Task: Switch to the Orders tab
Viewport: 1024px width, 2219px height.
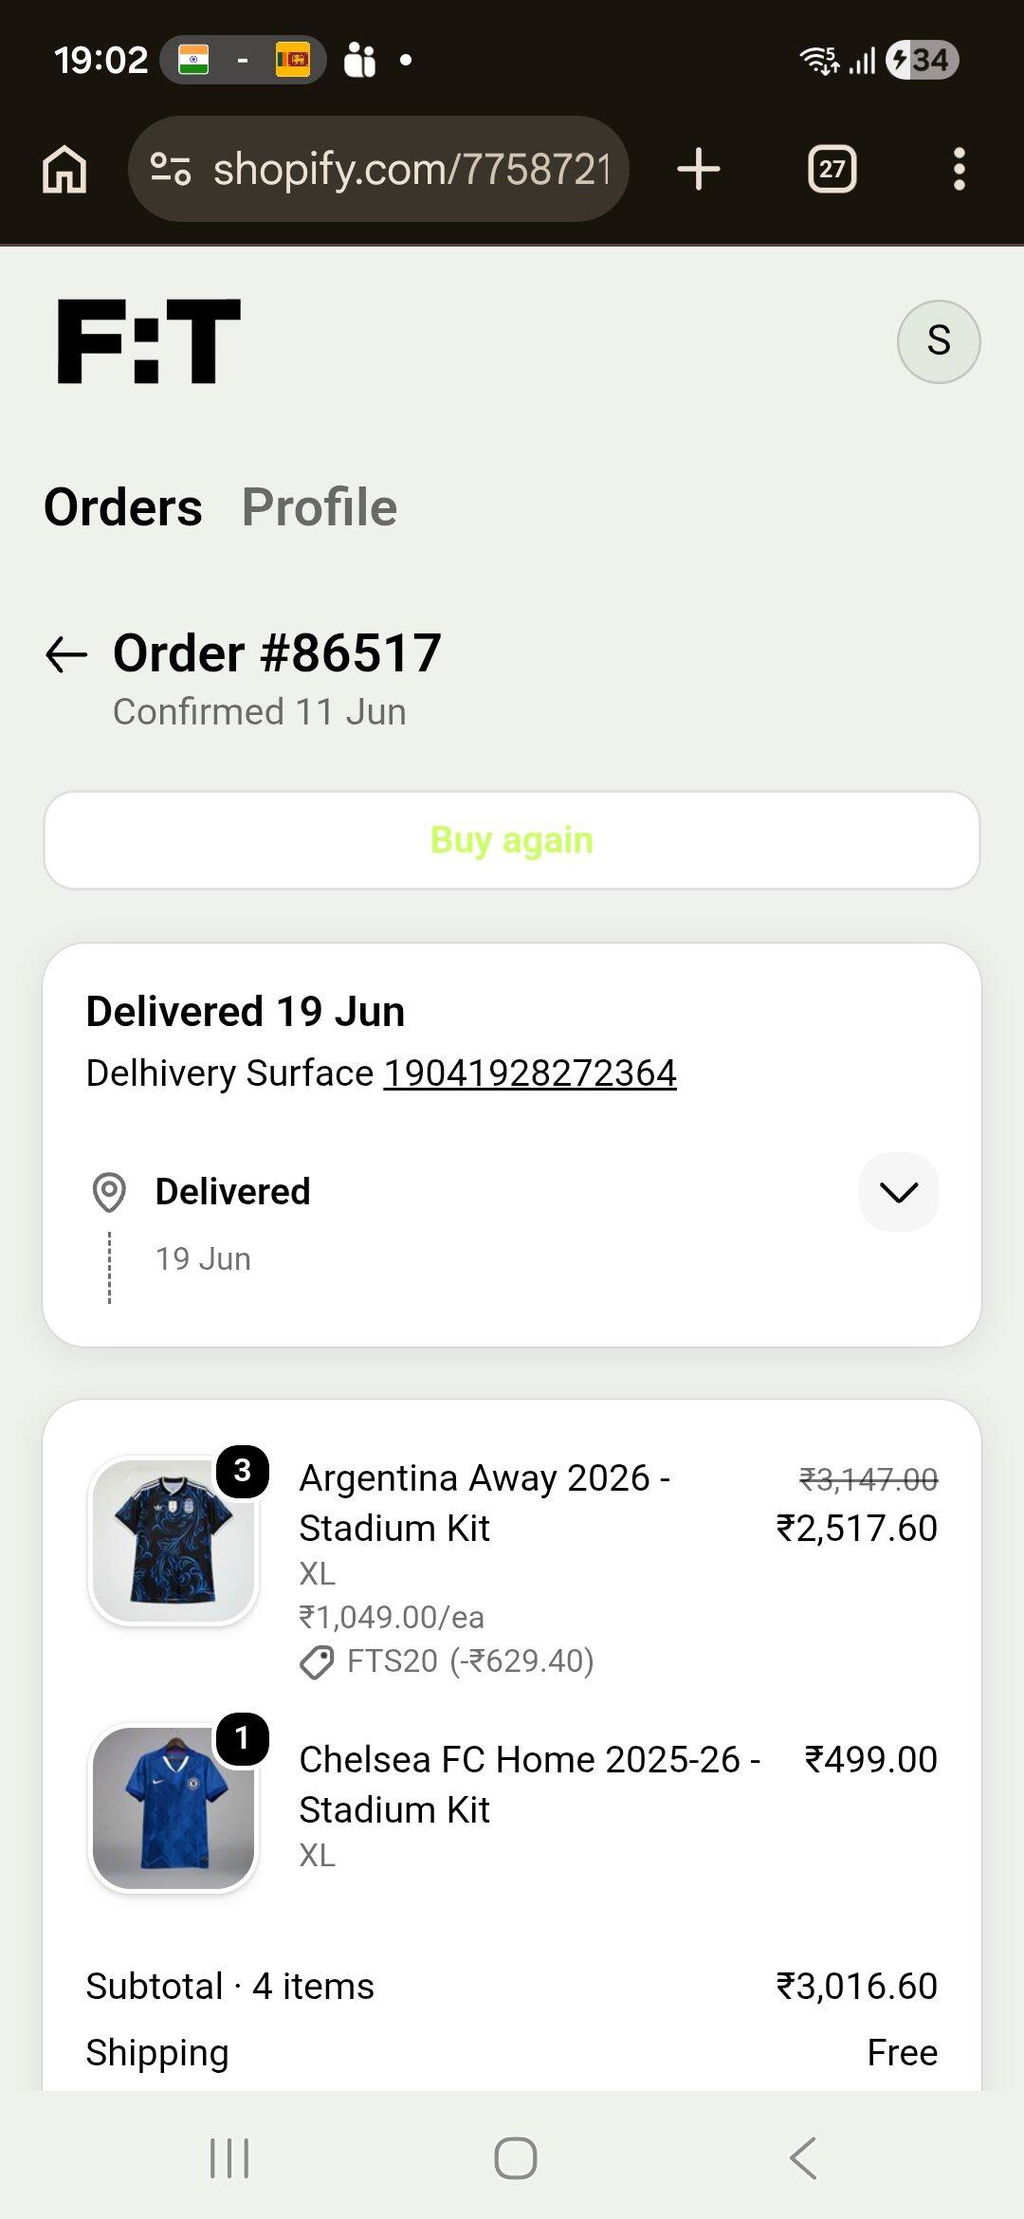Action: point(123,507)
